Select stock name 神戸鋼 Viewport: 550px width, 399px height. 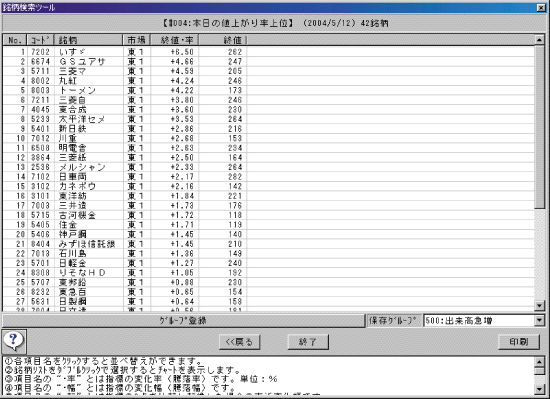click(x=72, y=234)
